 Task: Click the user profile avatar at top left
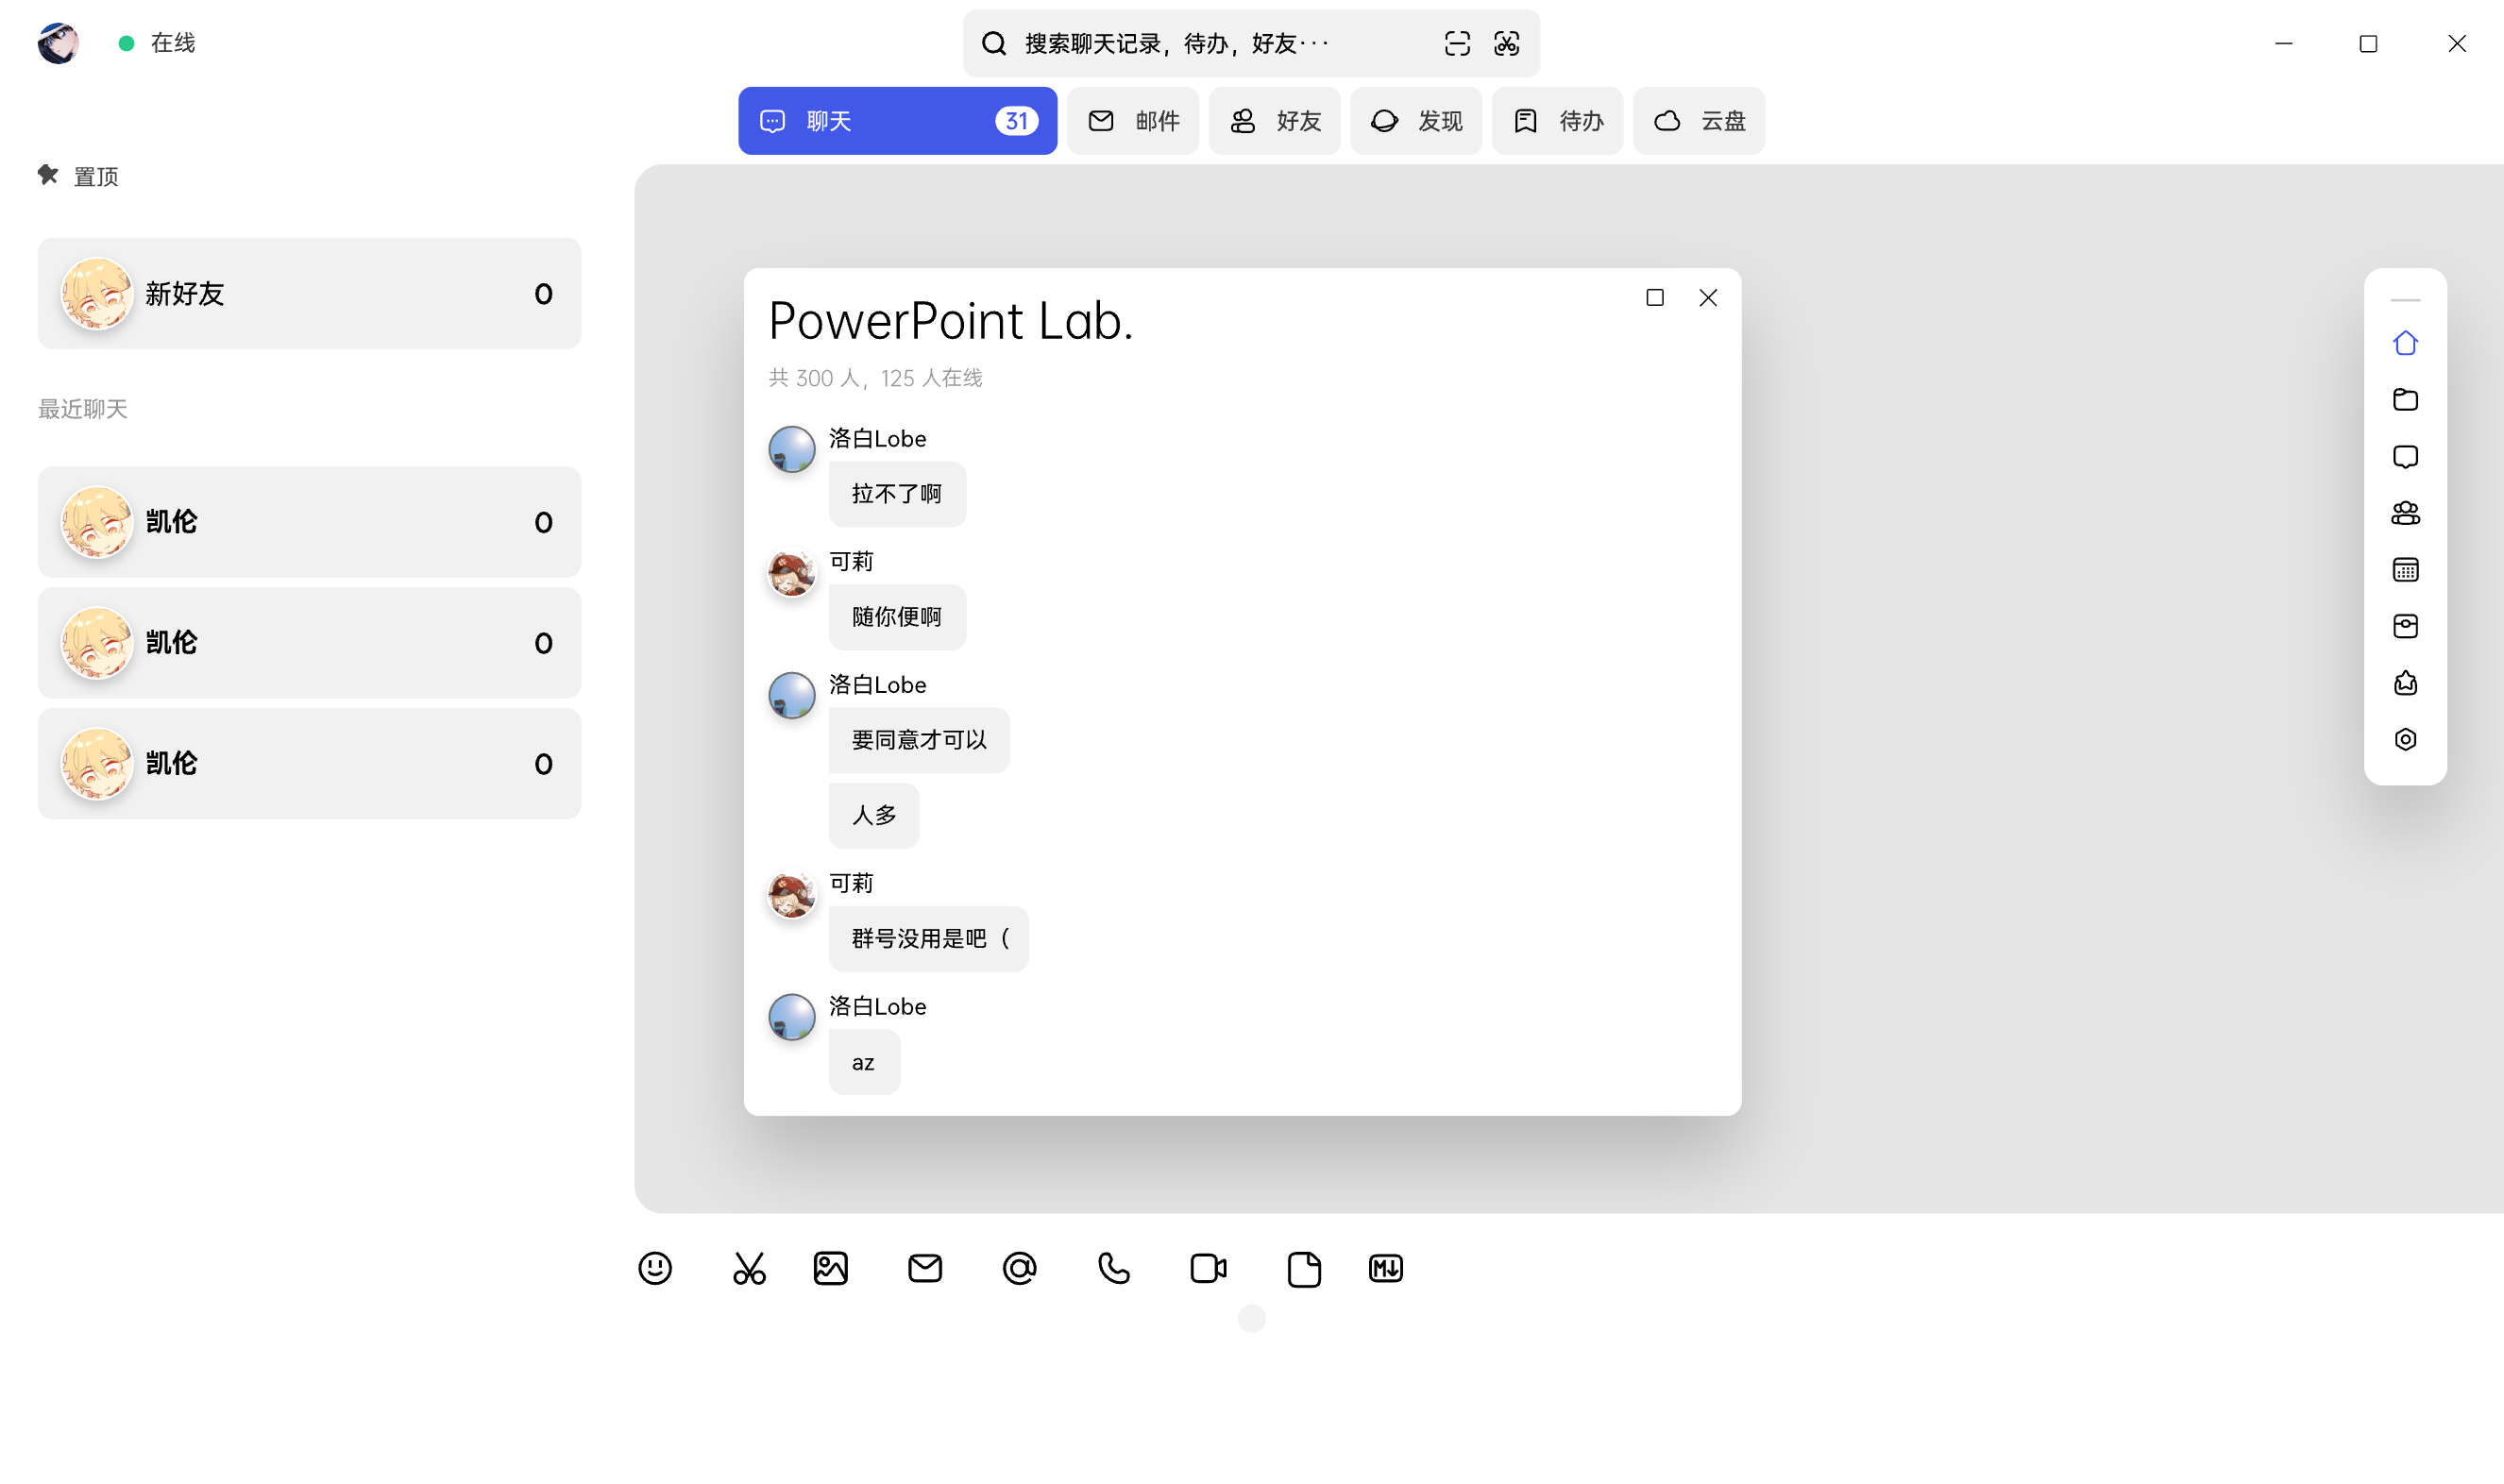tap(58, 43)
